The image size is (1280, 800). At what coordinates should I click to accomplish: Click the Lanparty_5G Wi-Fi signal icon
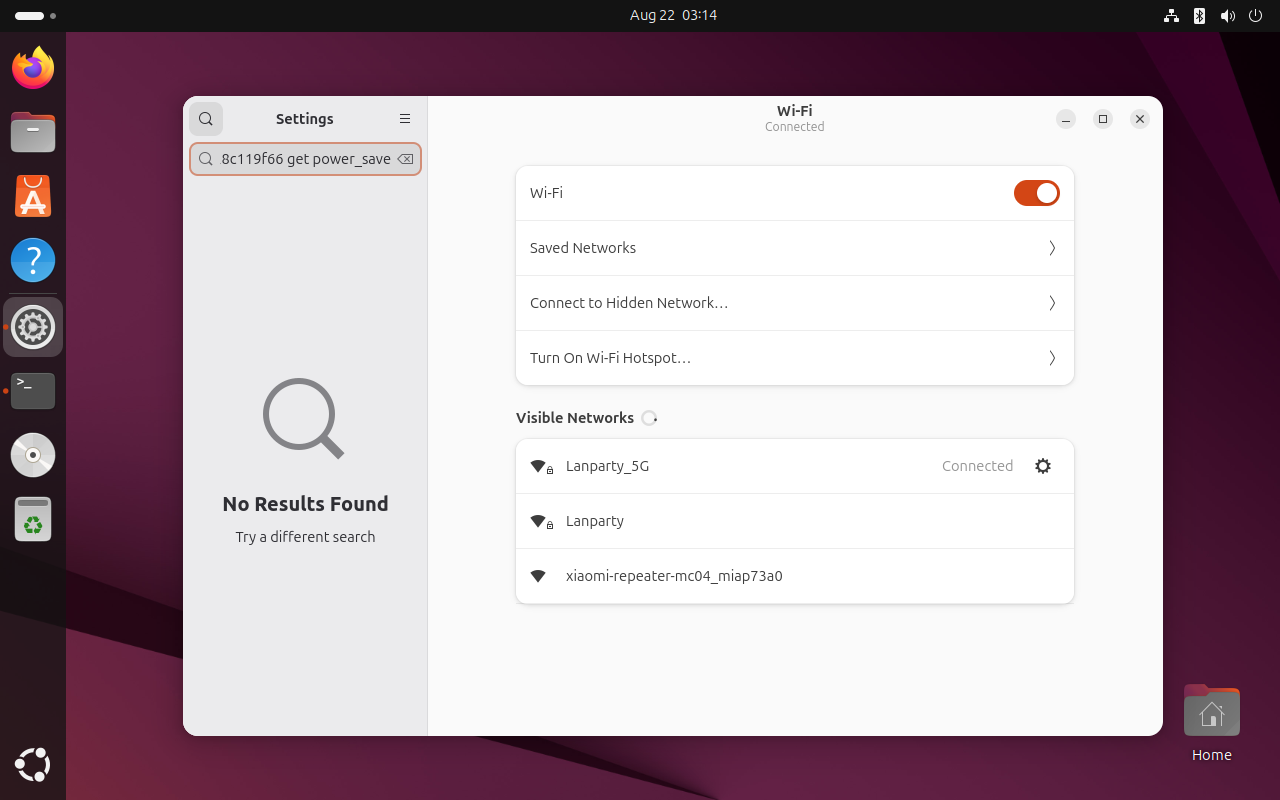click(x=541, y=466)
